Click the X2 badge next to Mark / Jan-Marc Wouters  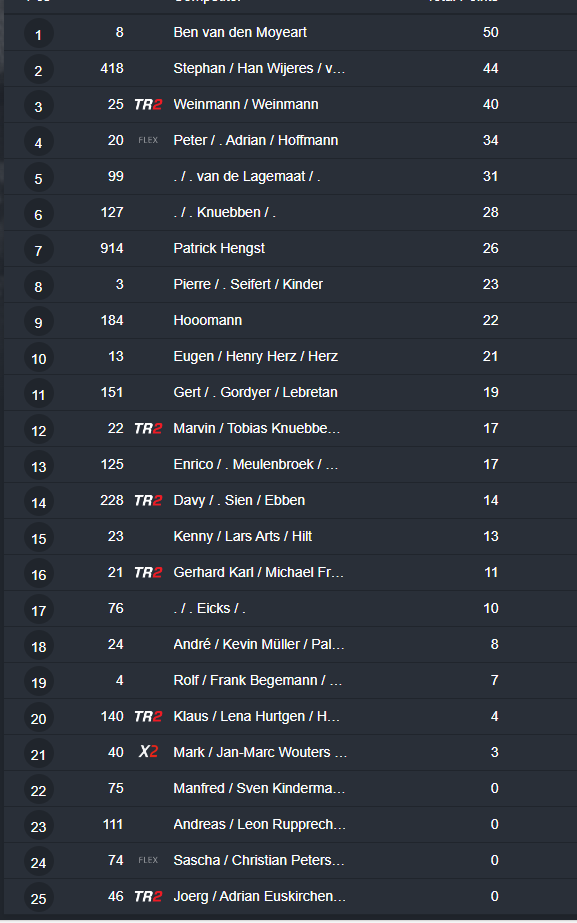tap(148, 752)
